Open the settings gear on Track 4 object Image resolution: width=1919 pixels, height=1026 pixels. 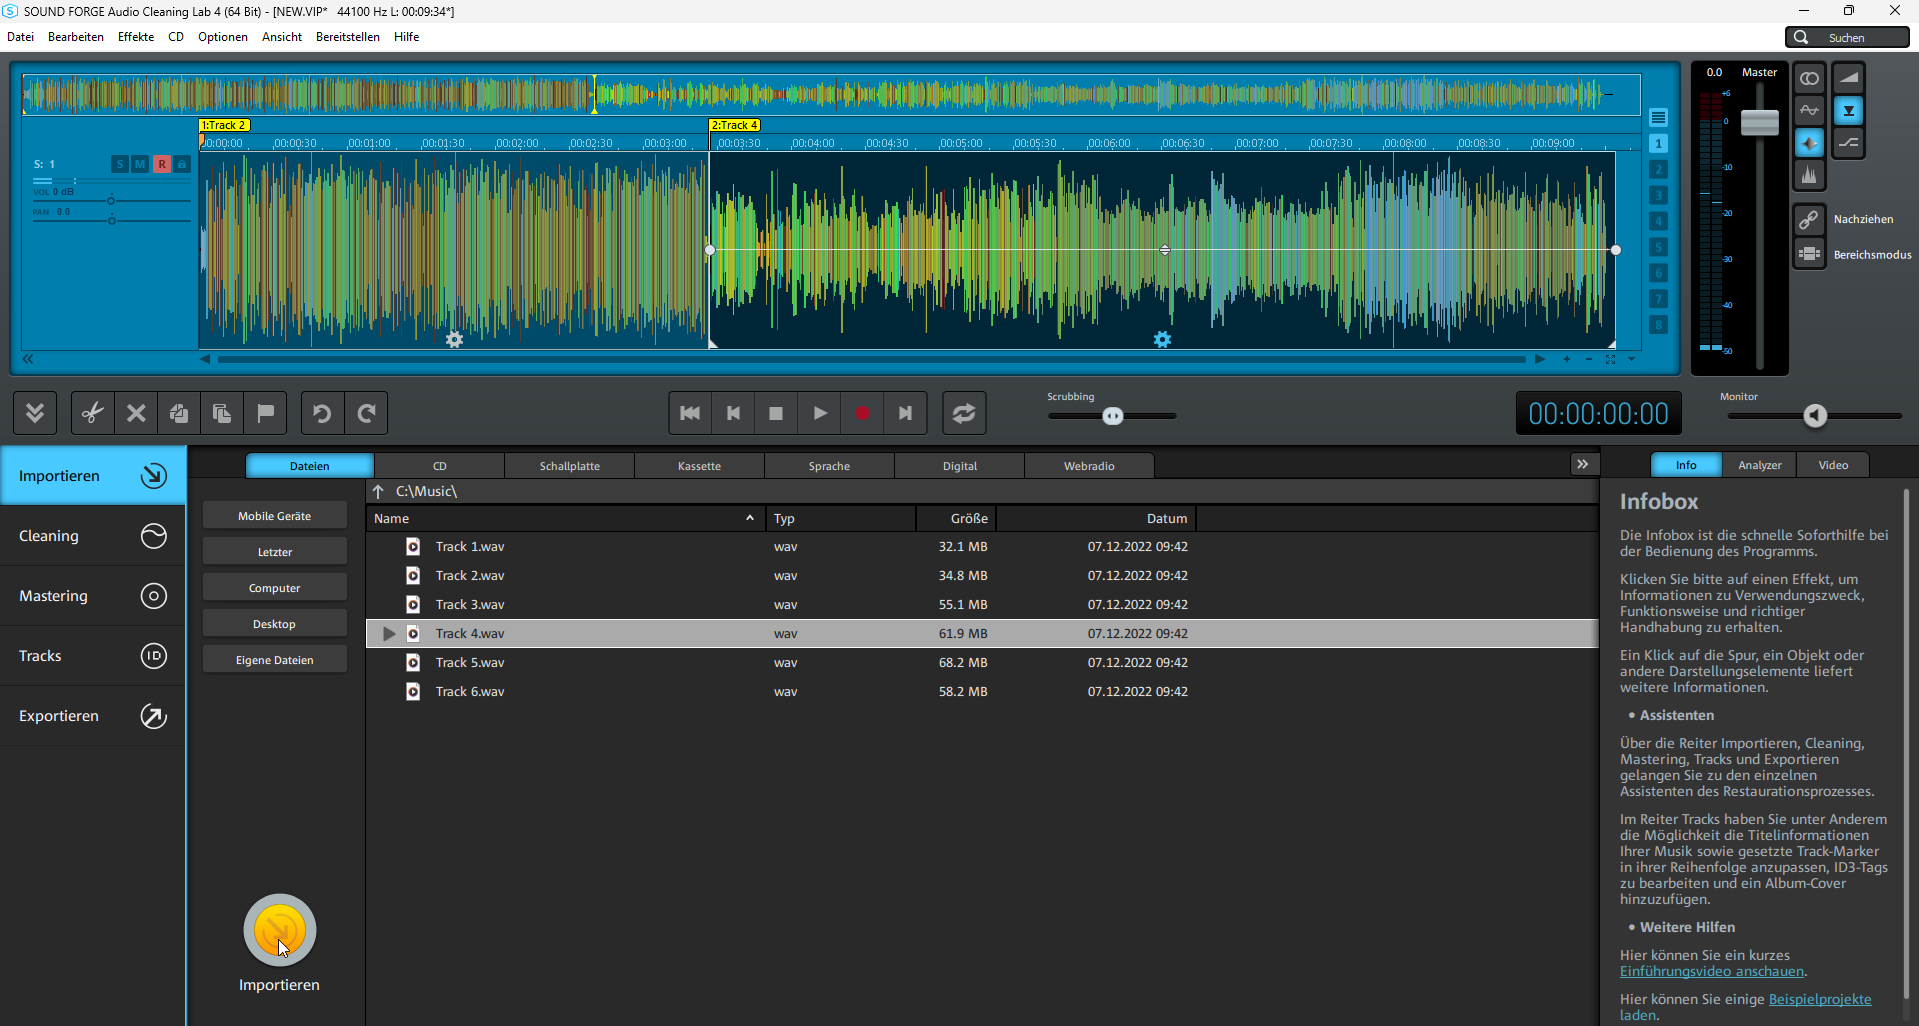pos(1162,340)
